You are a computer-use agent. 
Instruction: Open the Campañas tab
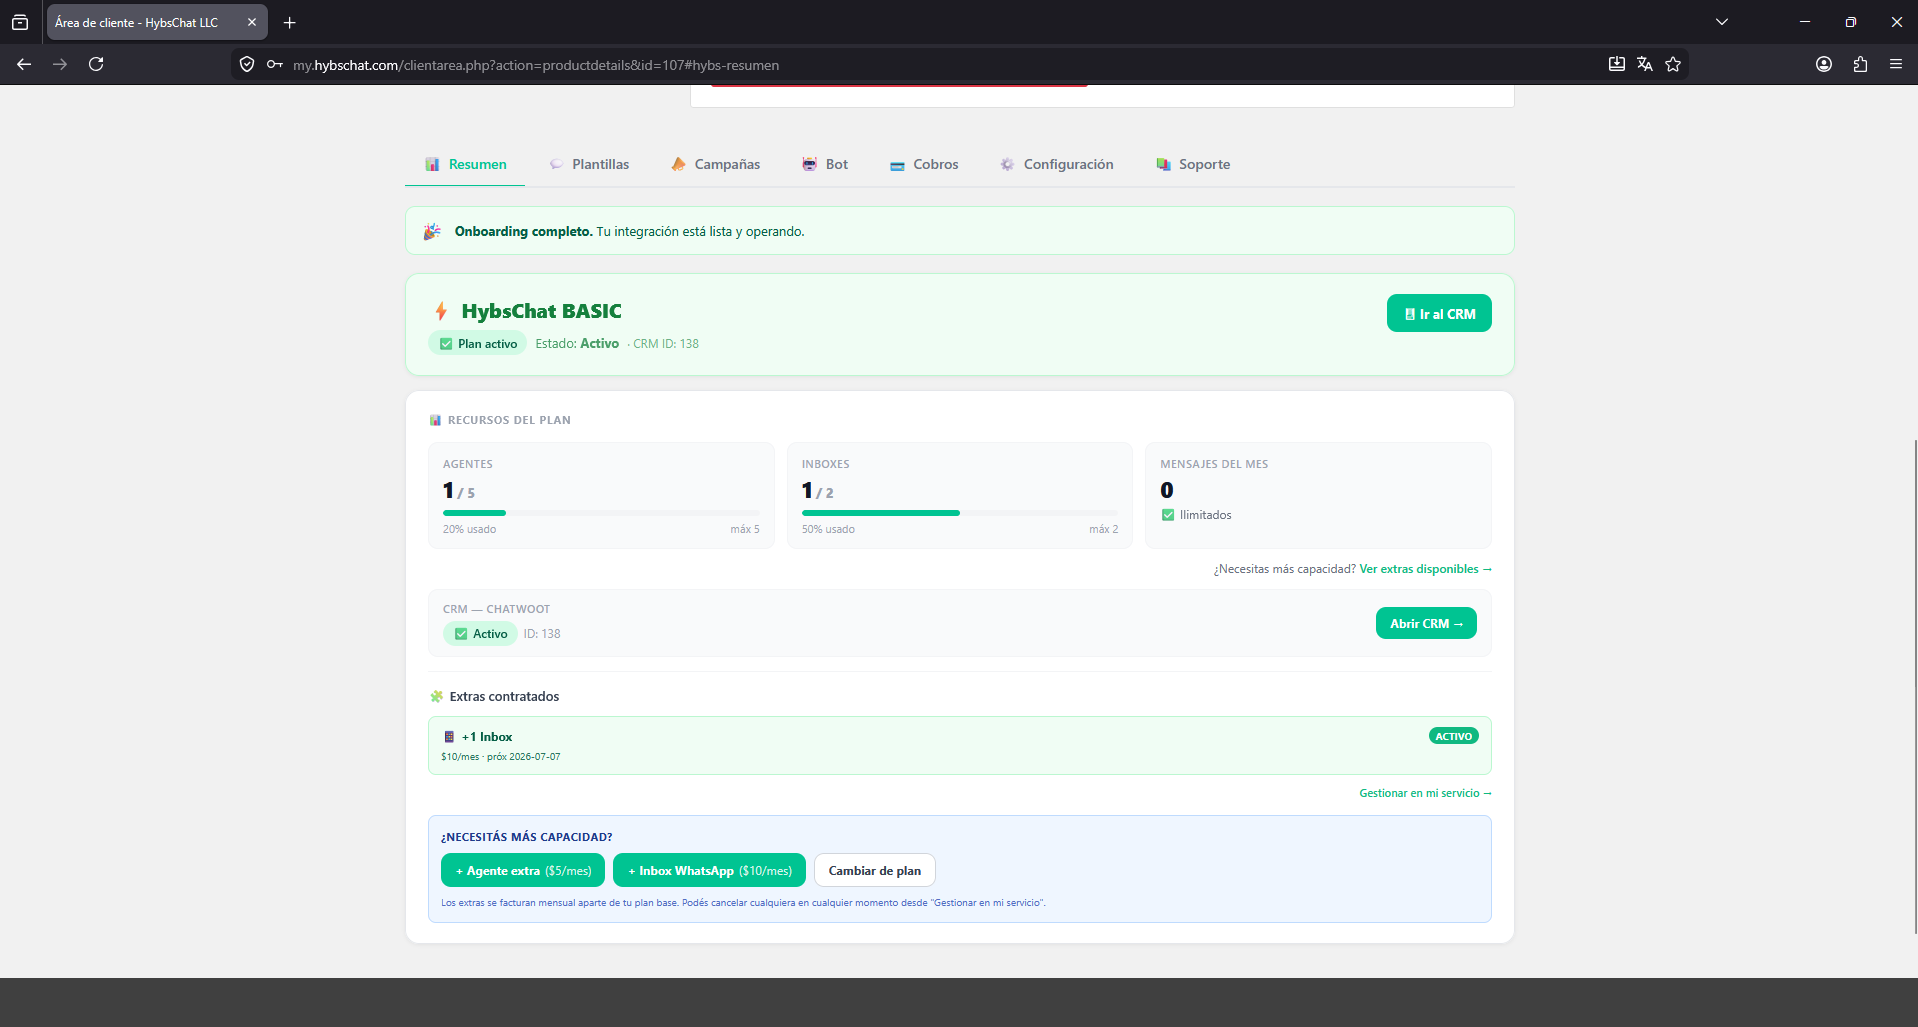pyautogui.click(x=716, y=164)
